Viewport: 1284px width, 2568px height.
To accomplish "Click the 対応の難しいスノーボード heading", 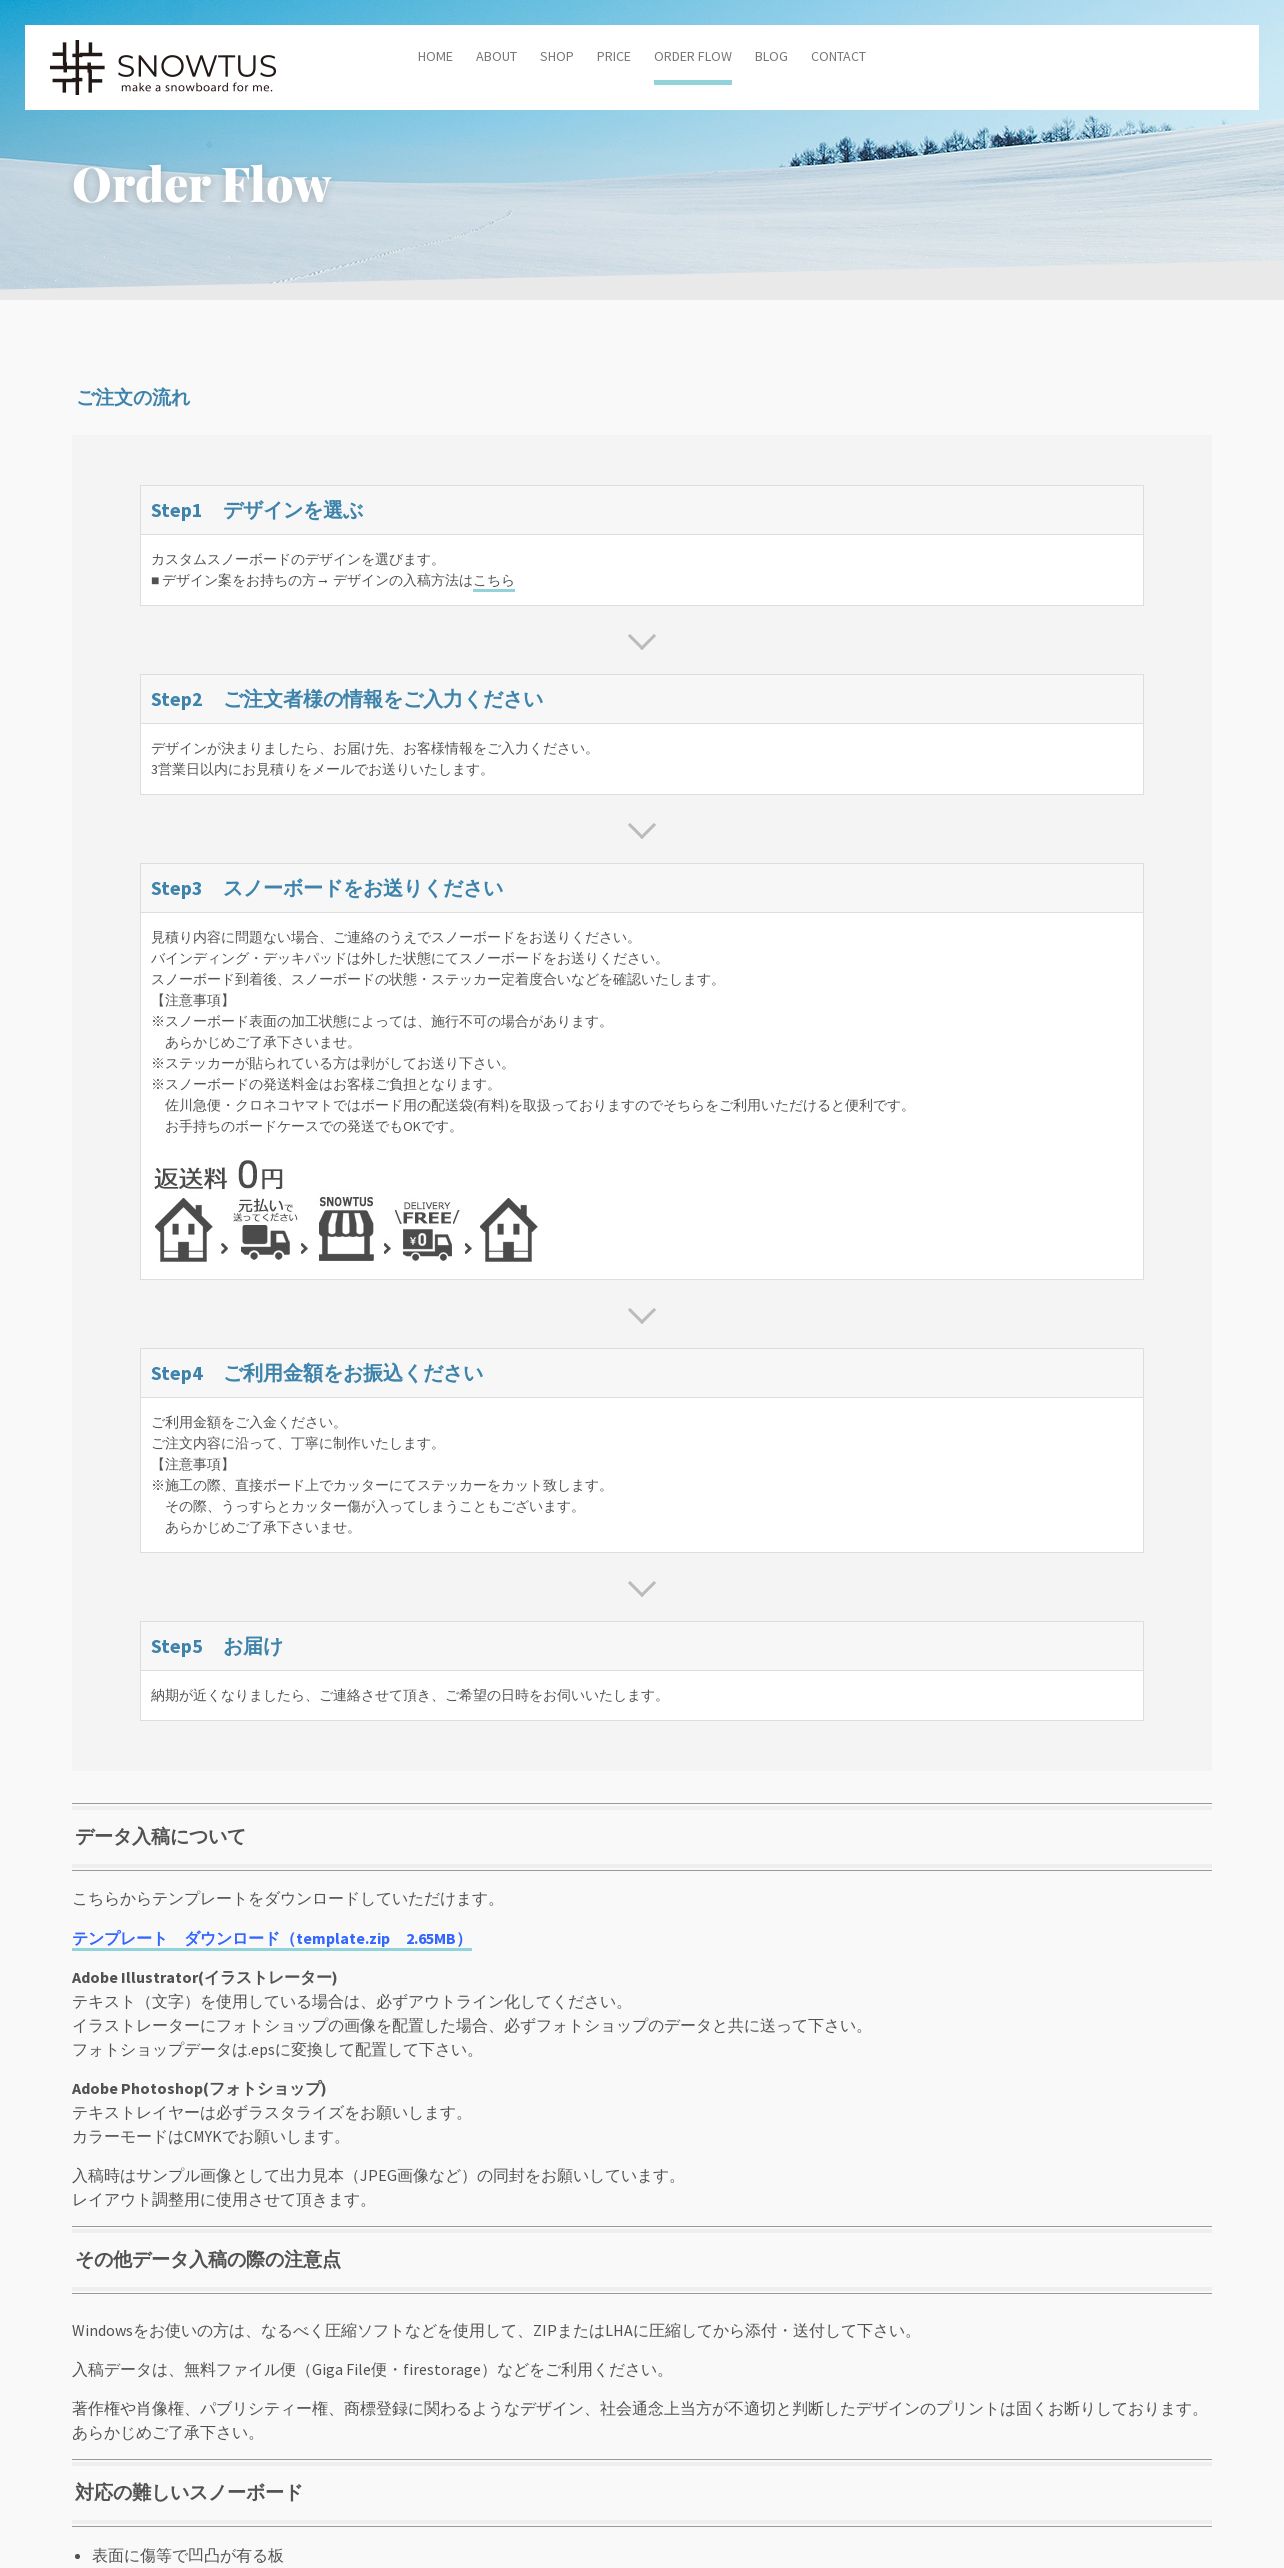I will point(188,2493).
